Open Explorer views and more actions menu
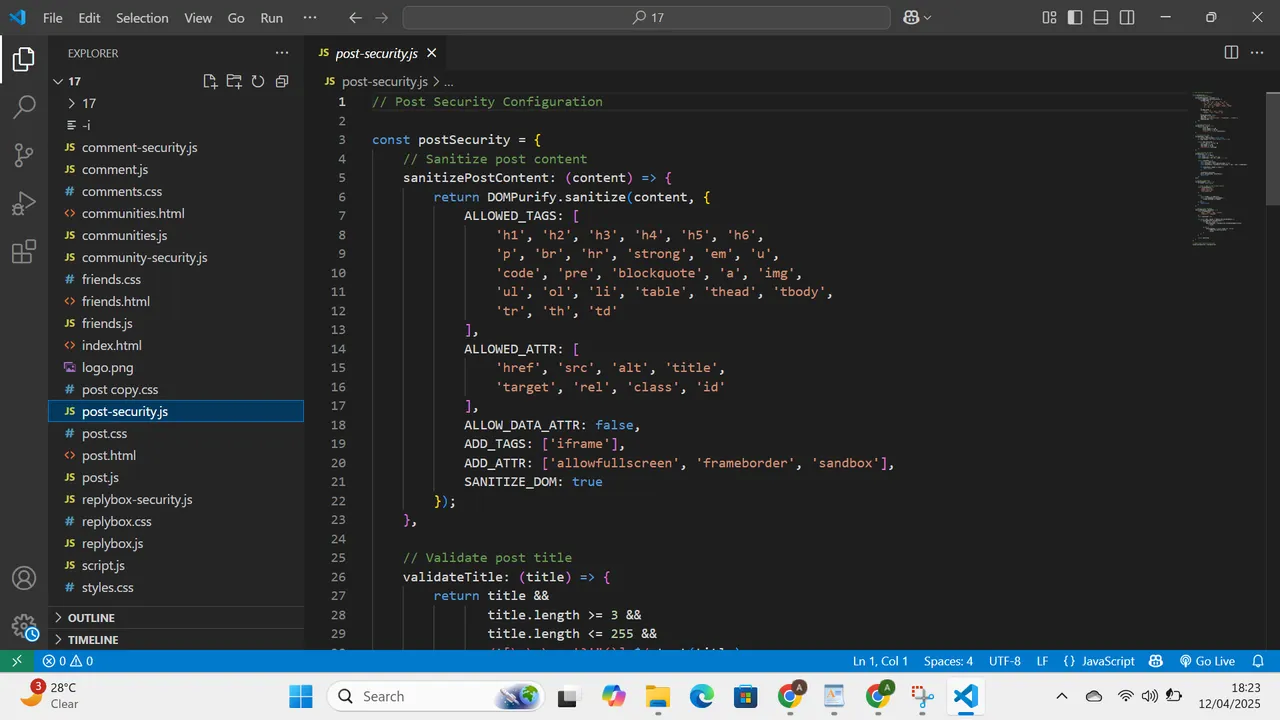 coord(282,53)
